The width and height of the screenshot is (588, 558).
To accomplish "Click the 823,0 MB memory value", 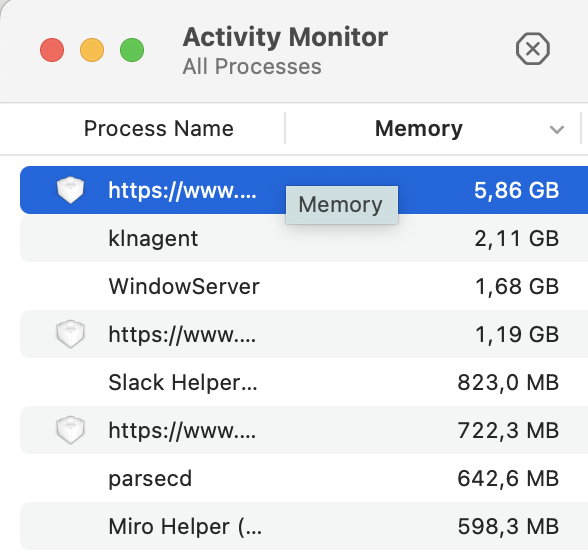I will click(x=508, y=382).
